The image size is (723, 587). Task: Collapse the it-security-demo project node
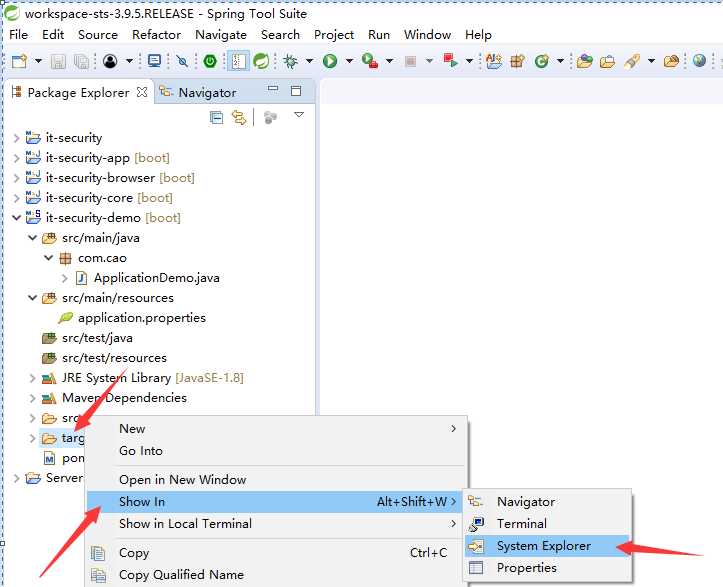click(x=17, y=218)
